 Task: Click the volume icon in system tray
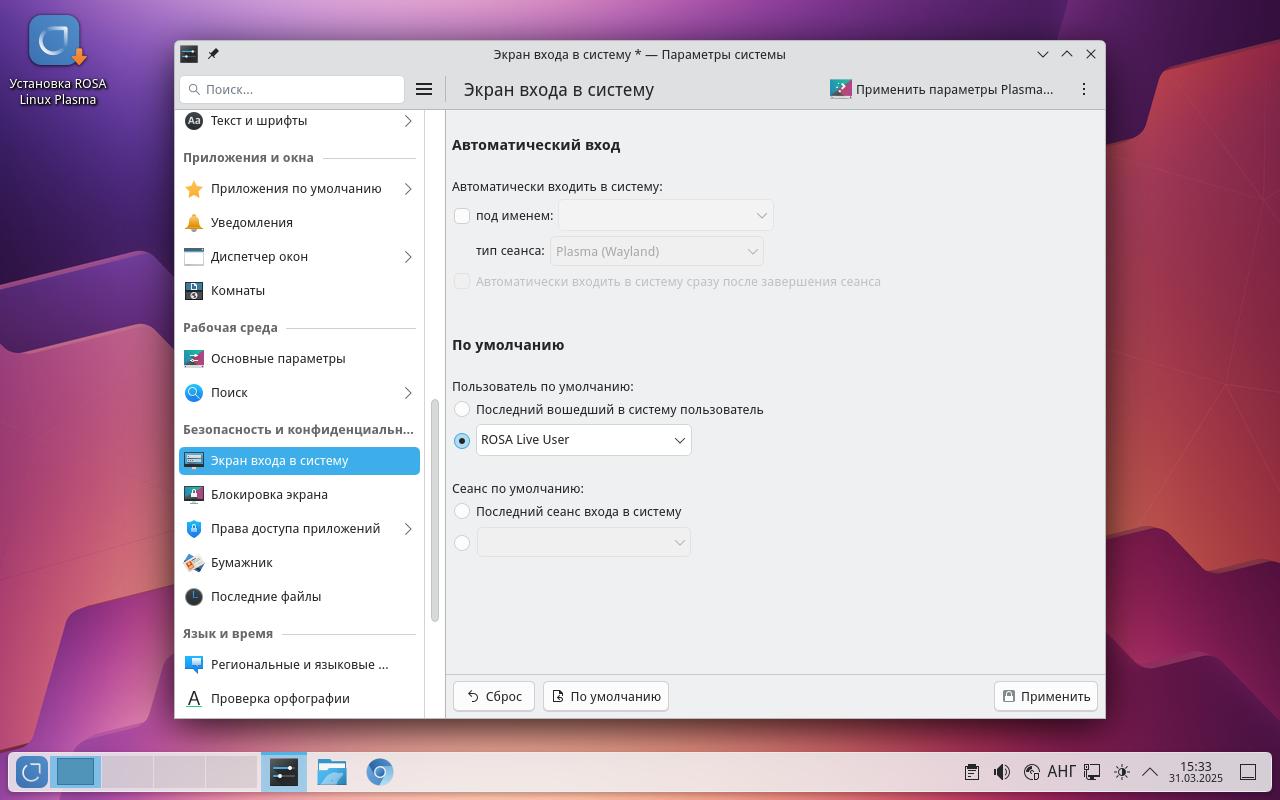(x=1001, y=772)
